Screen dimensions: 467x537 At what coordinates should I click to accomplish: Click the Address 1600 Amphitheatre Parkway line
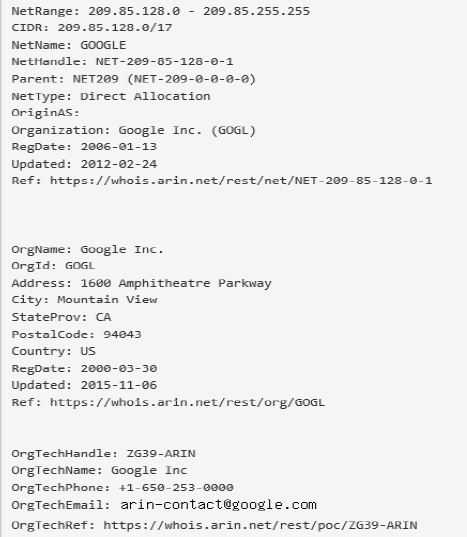[x=141, y=283]
